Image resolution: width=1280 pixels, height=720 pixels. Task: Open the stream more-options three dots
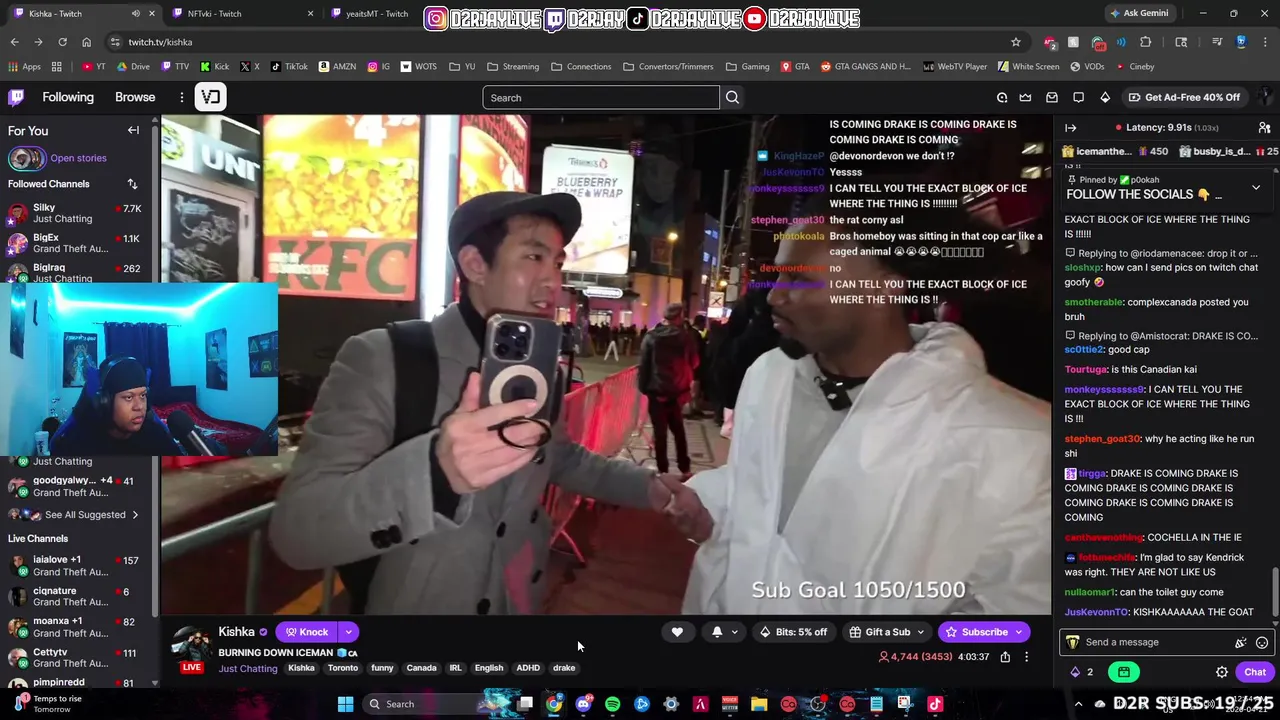click(1026, 657)
